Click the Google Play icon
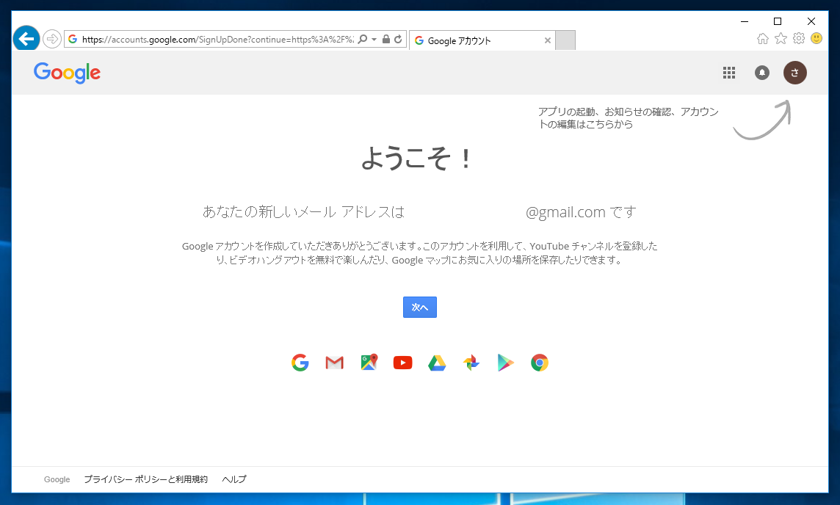This screenshot has height=505, width=840. point(505,363)
